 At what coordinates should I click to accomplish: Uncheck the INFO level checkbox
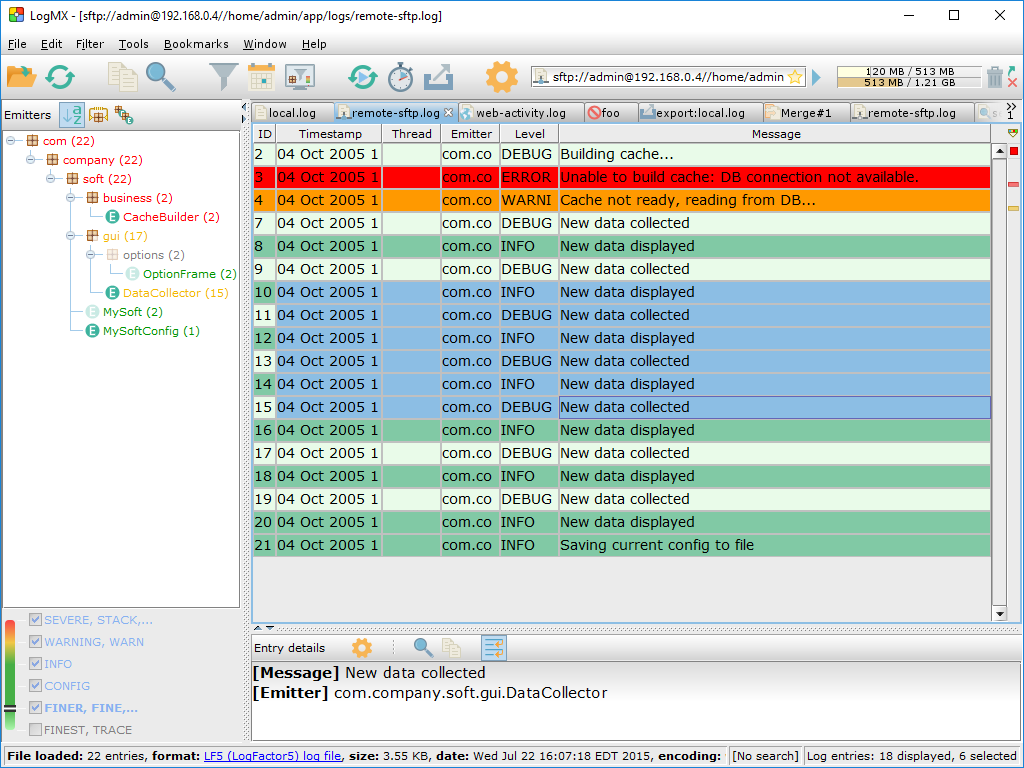36,664
